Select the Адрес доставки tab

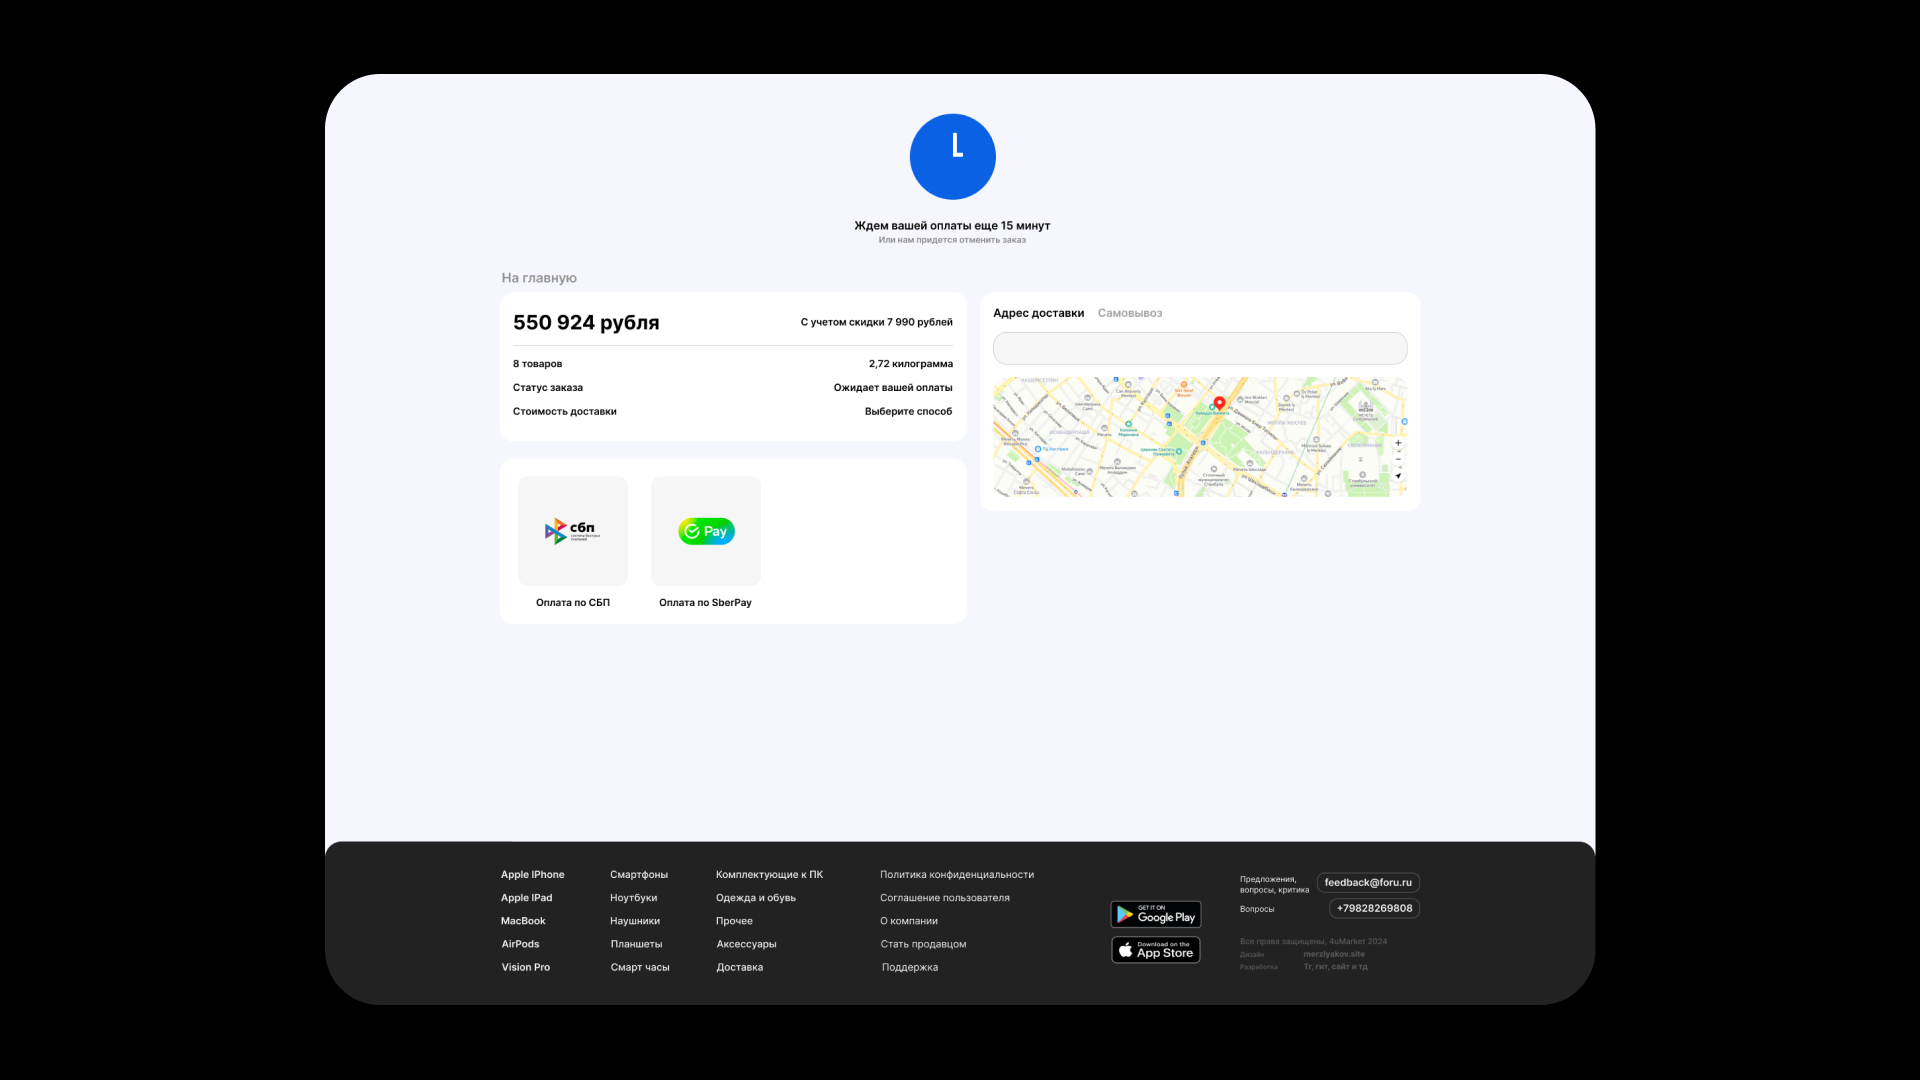(1038, 313)
